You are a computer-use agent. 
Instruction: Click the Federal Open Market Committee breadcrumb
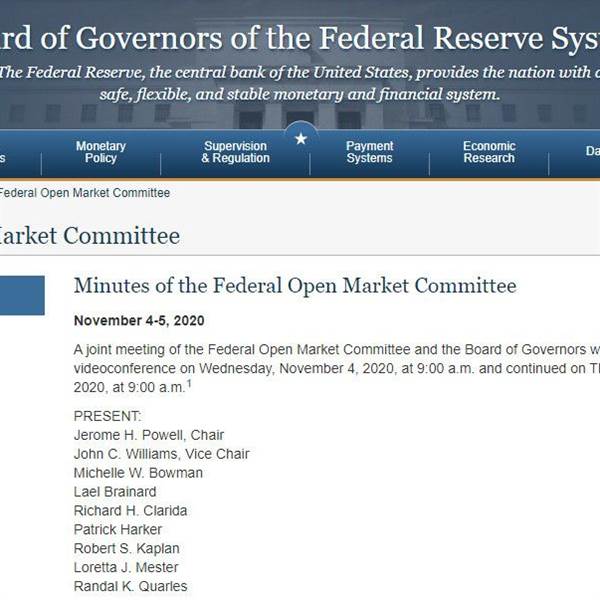(x=85, y=193)
